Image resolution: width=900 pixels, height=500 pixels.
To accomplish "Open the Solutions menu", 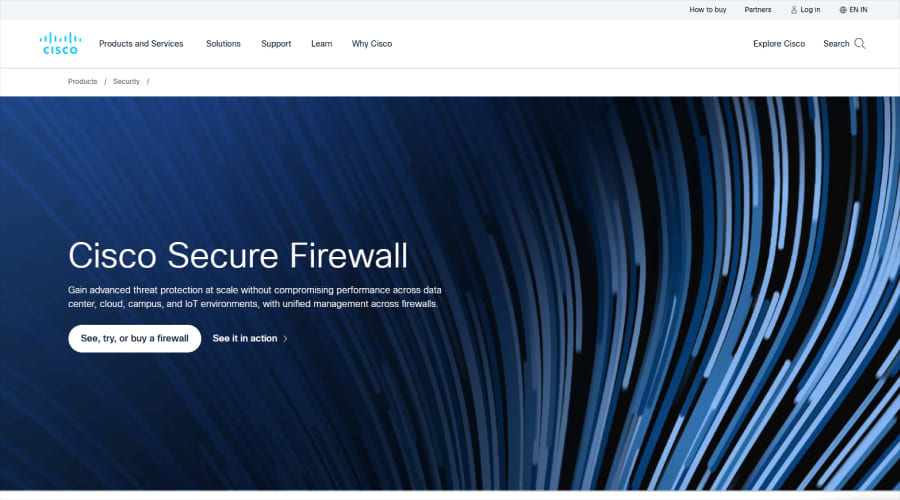I will [x=223, y=44].
